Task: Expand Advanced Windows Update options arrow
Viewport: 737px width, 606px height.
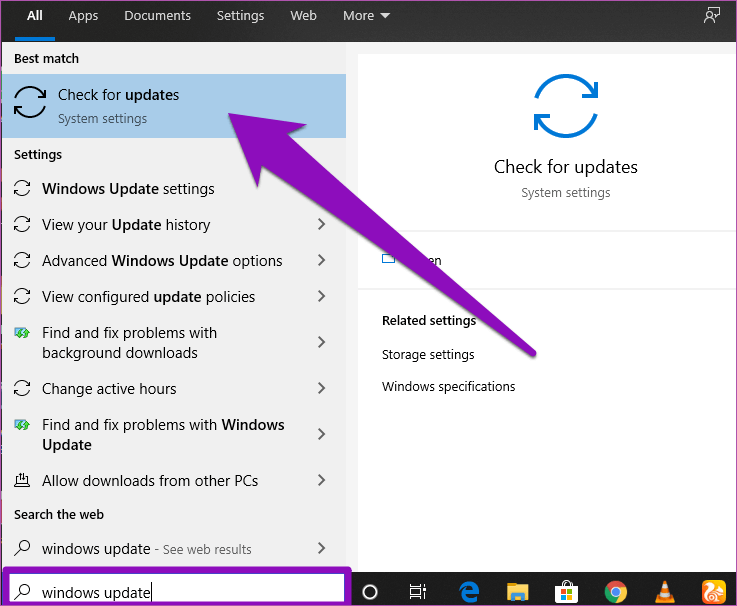Action: pyautogui.click(x=321, y=260)
